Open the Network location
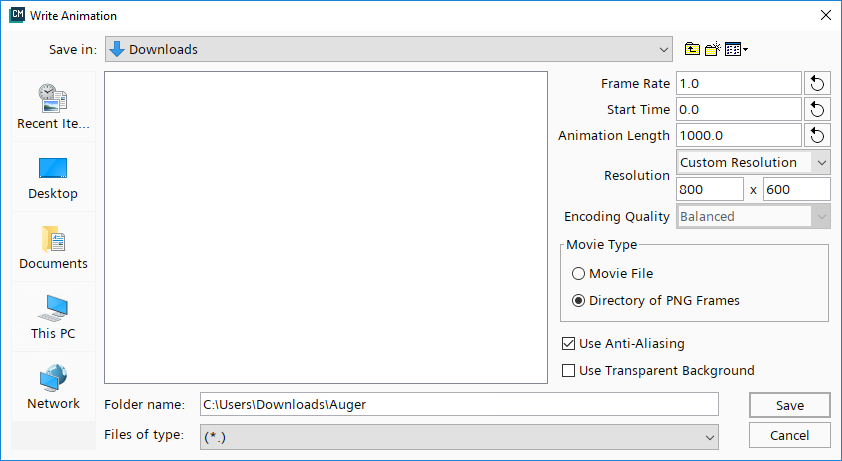Viewport: 842px width, 461px height. (x=53, y=387)
